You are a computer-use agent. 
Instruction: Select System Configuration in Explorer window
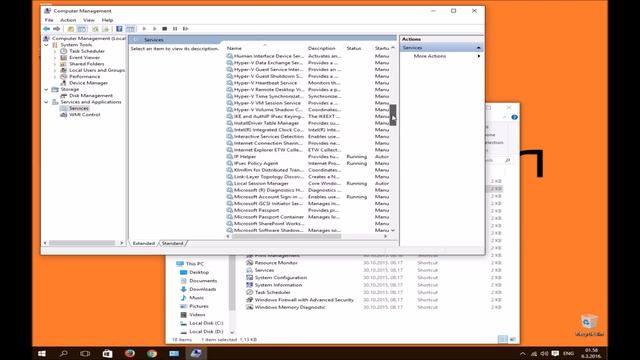(280, 278)
